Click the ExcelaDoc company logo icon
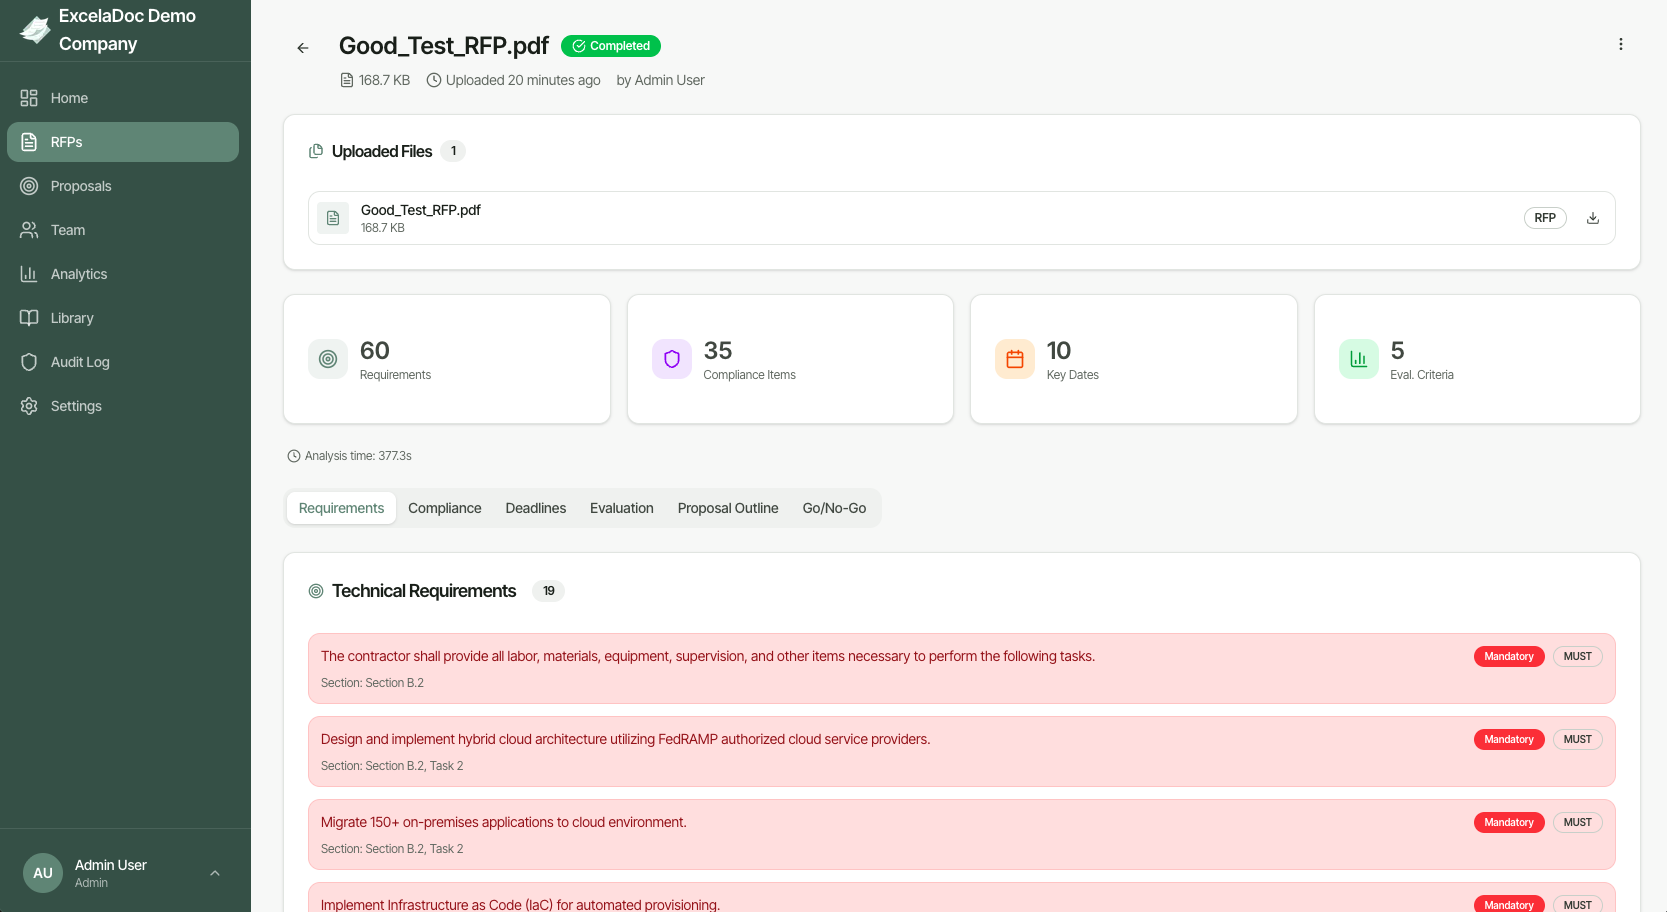This screenshot has width=1667, height=912. [x=35, y=30]
